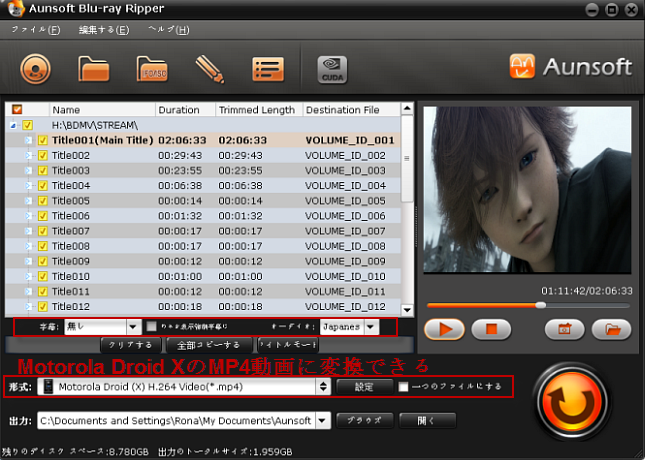
Task: Click the 00:29:43 duration of Title002
Action: click(180, 155)
